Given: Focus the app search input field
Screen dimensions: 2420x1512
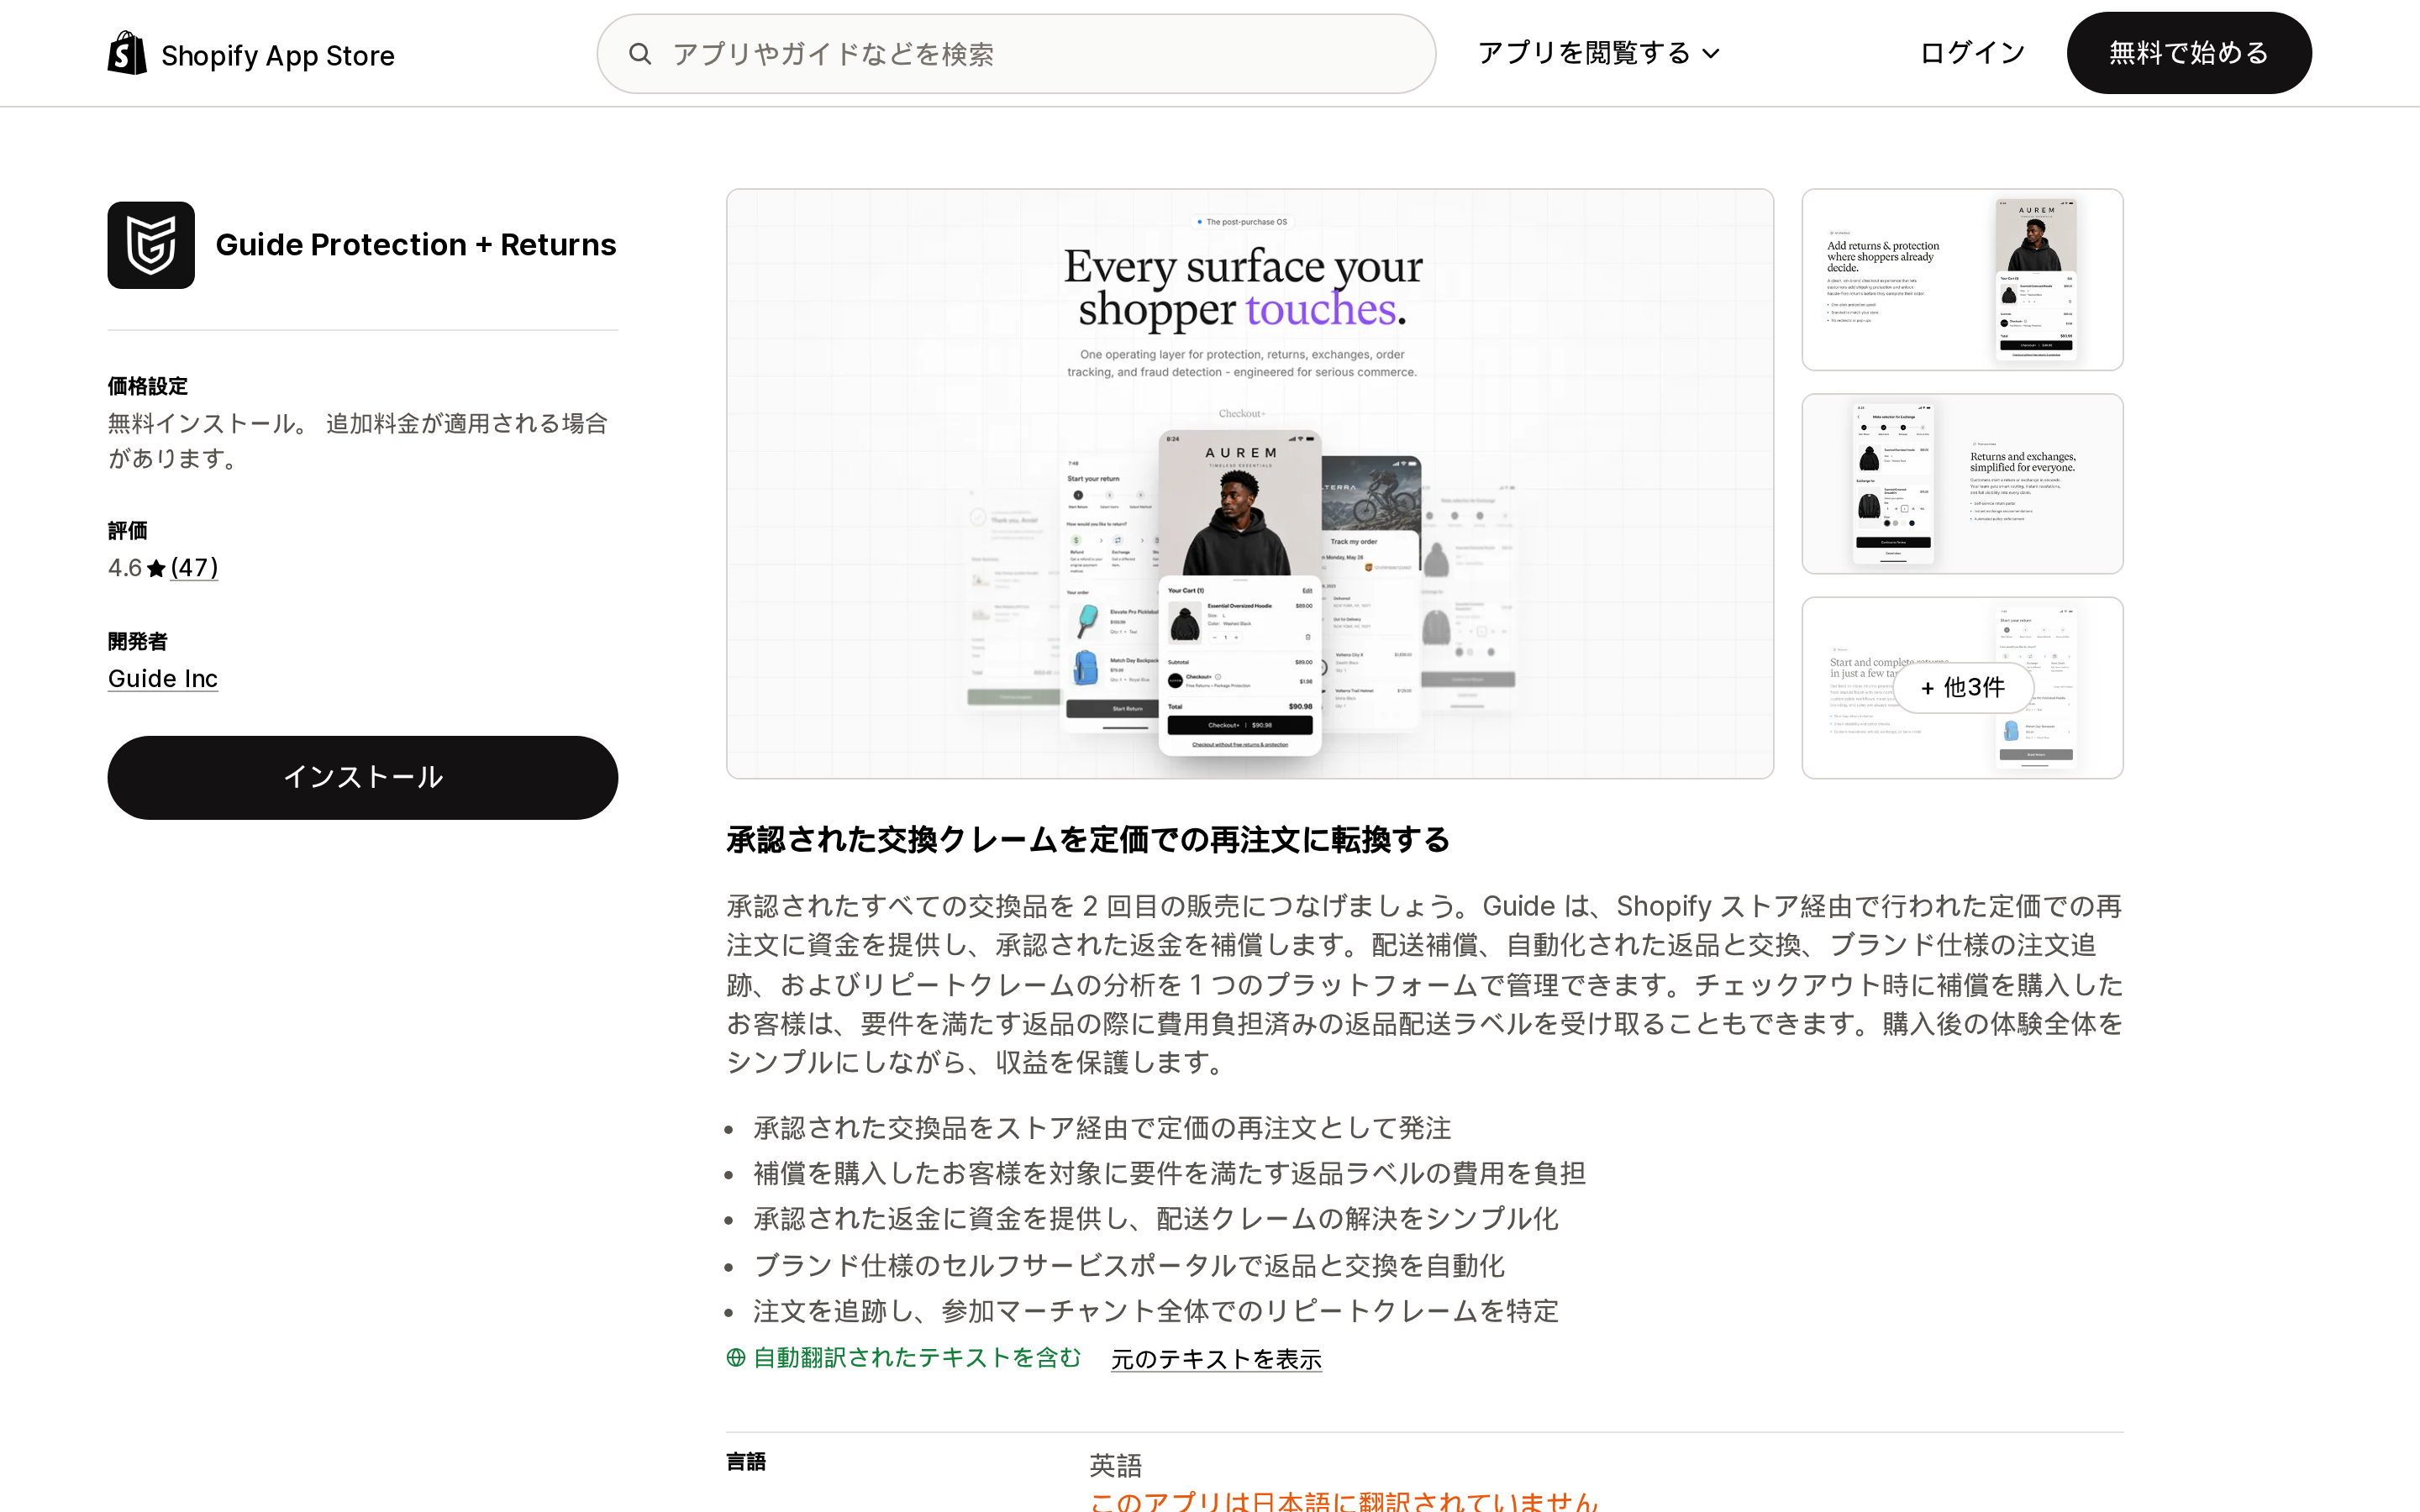Looking at the screenshot, I should pyautogui.click(x=1016, y=54).
